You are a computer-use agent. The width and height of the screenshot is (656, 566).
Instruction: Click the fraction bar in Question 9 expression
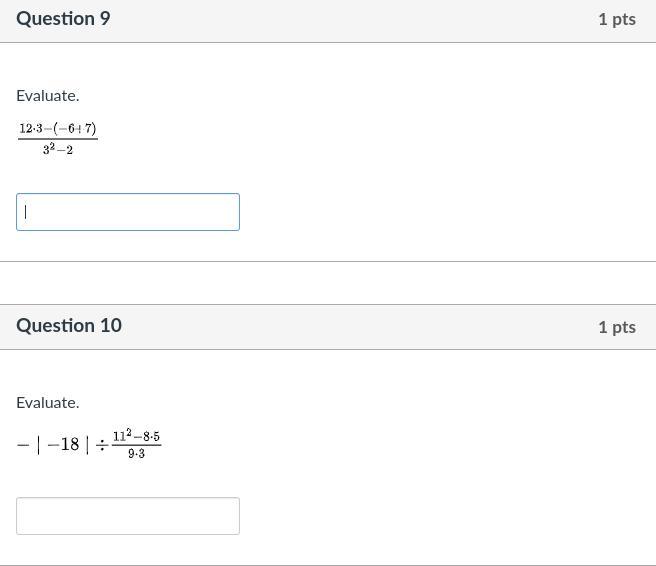click(x=57, y=140)
